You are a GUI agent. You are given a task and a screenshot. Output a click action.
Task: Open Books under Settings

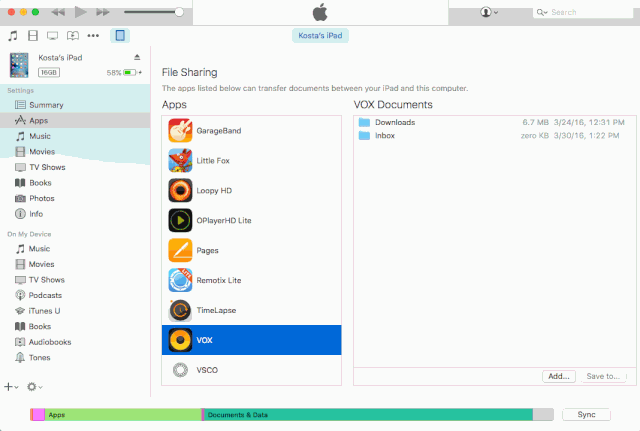(x=75, y=182)
